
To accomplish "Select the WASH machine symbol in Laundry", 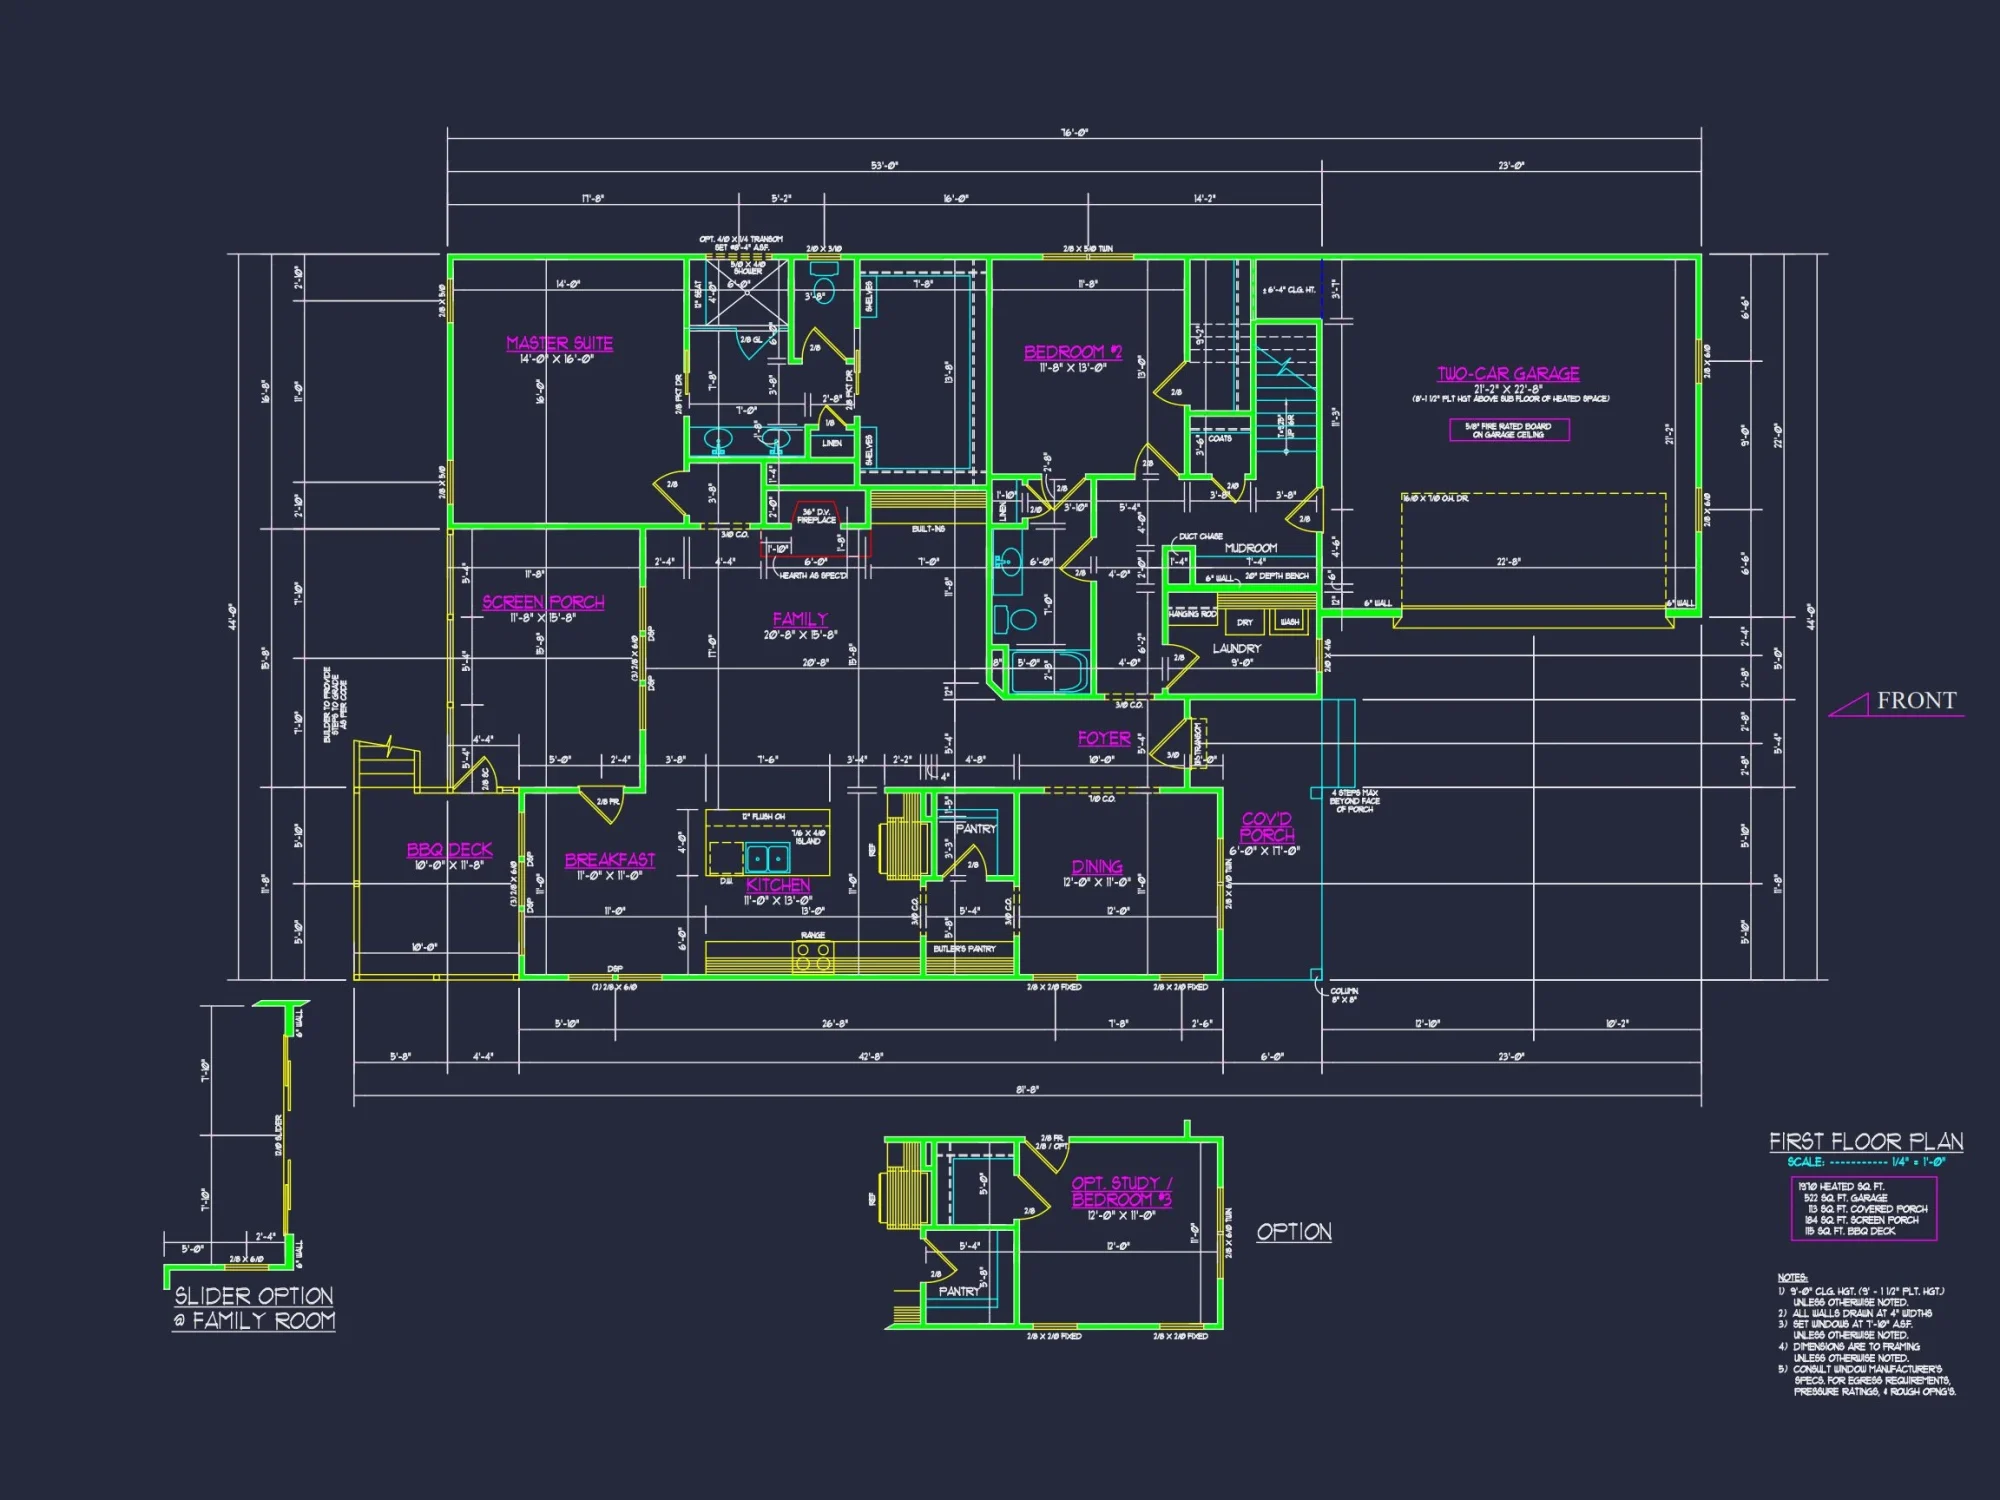I will point(1290,620).
